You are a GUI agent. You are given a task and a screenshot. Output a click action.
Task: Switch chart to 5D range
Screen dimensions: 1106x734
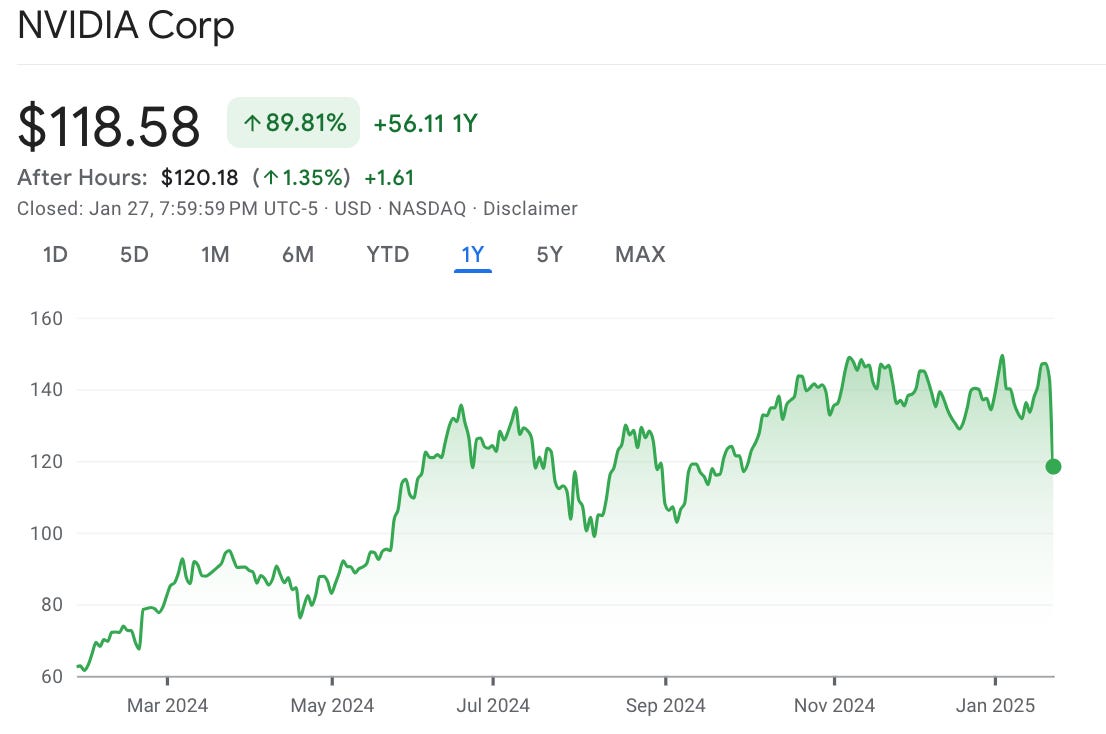click(134, 255)
